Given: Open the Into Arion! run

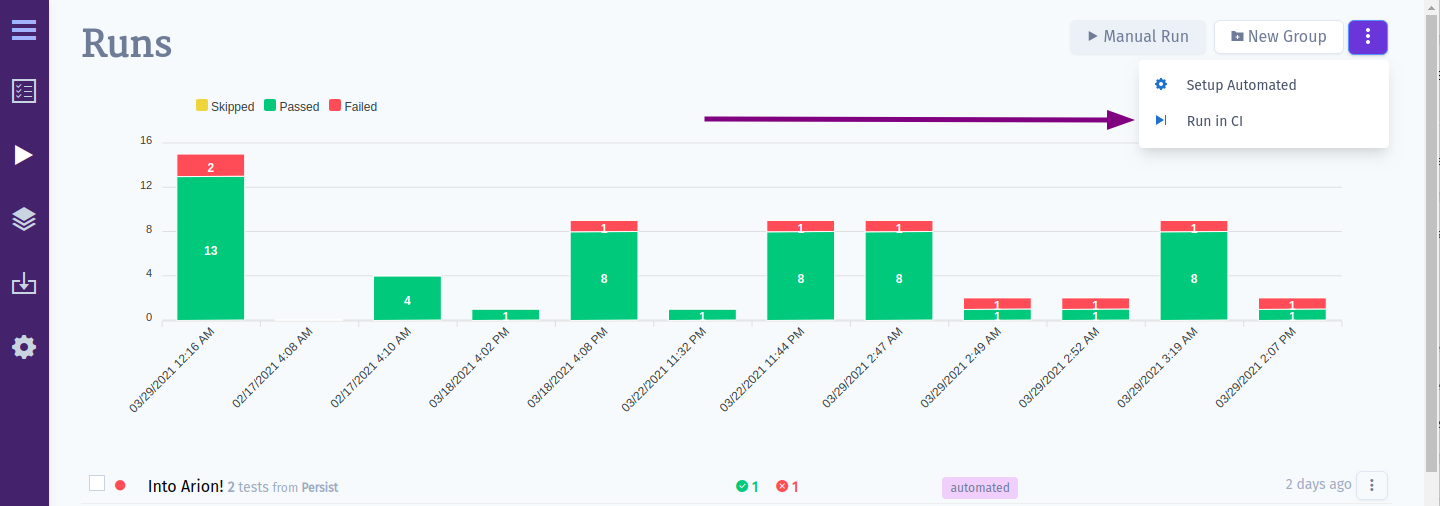Looking at the screenshot, I should 186,486.
